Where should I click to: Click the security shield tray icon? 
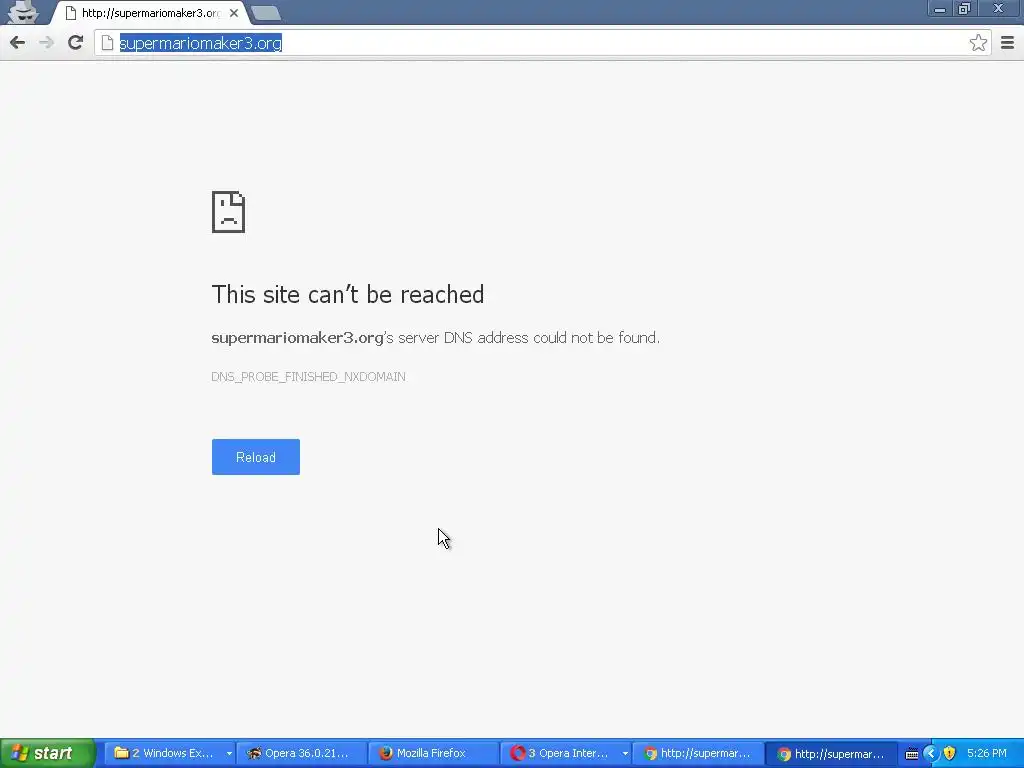[950, 754]
